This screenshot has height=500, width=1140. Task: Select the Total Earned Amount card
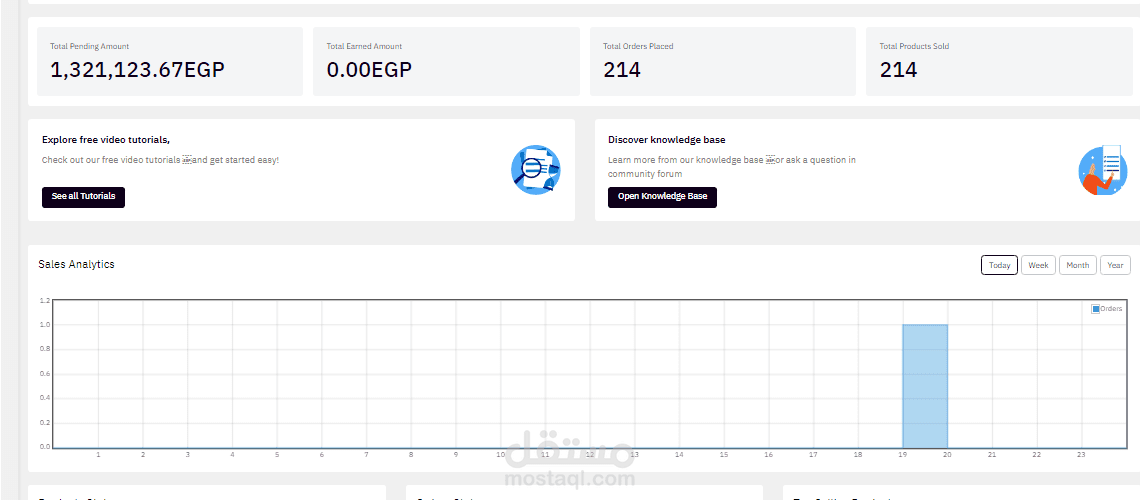(446, 62)
